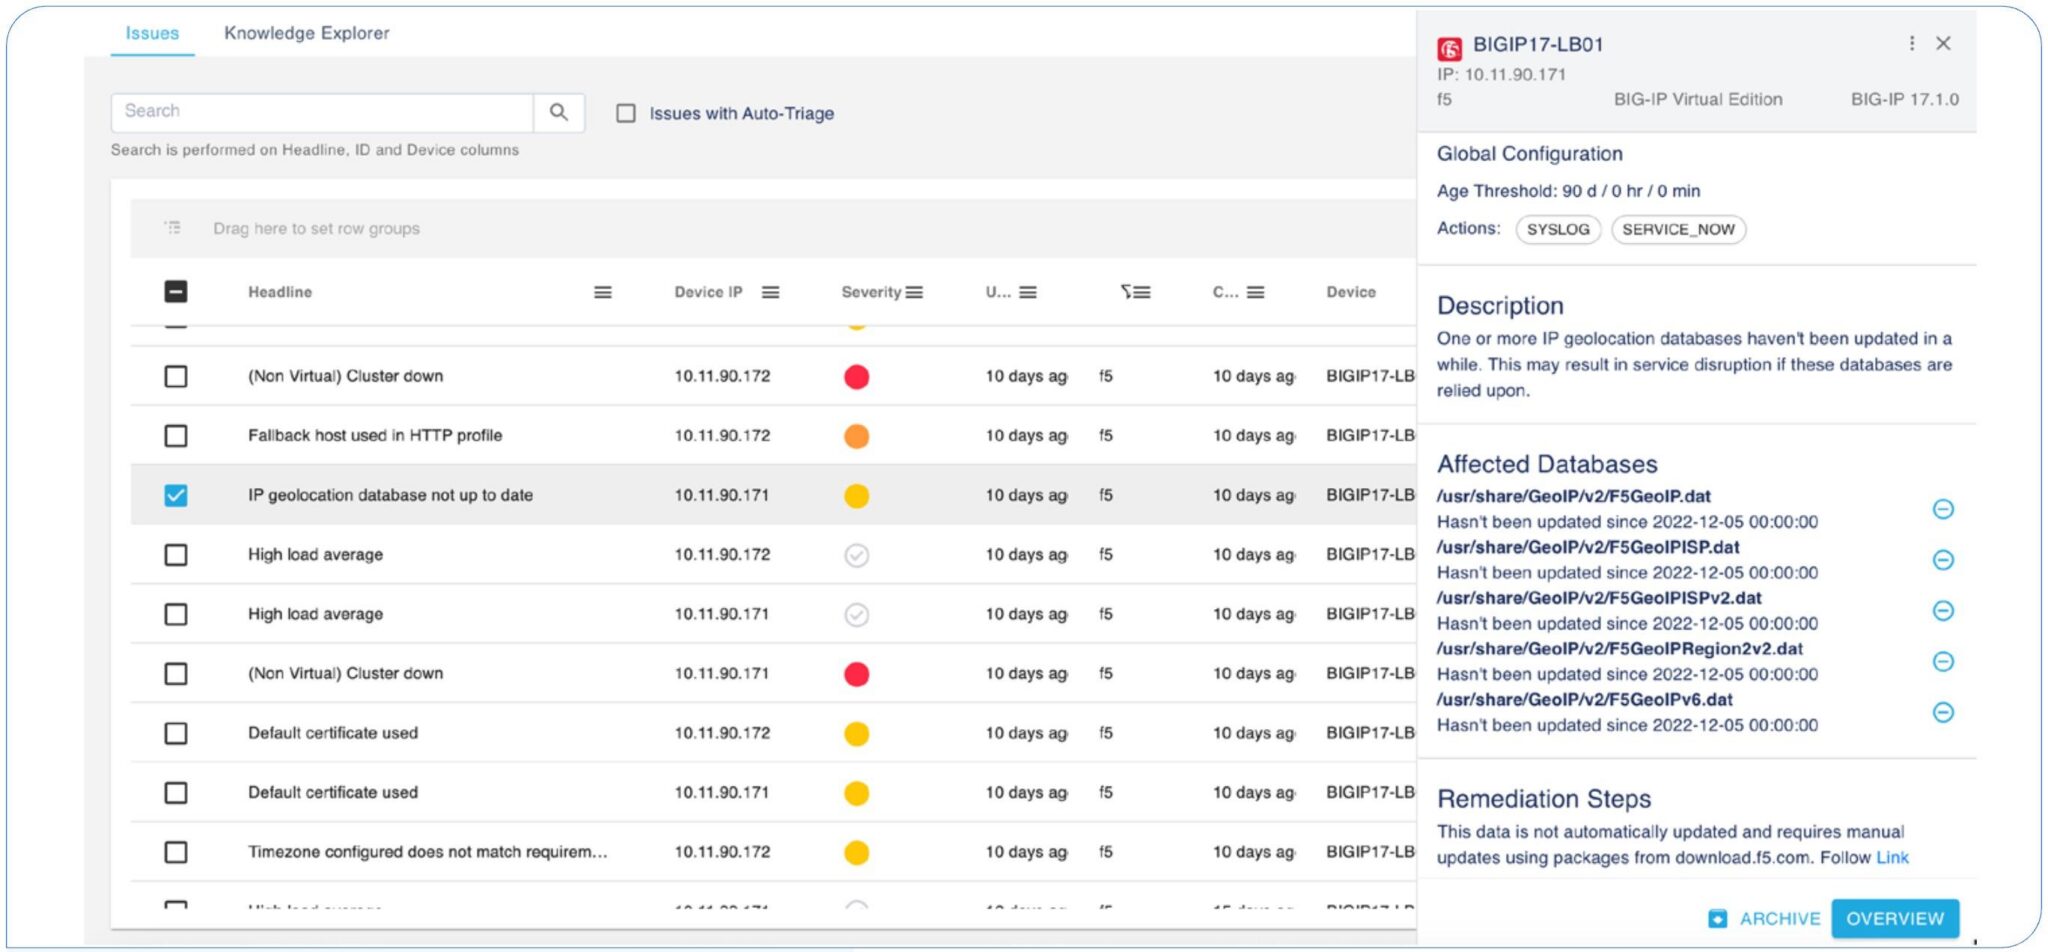
Task: Check Cluster down row for 10.11.90.171
Action: click(176, 674)
